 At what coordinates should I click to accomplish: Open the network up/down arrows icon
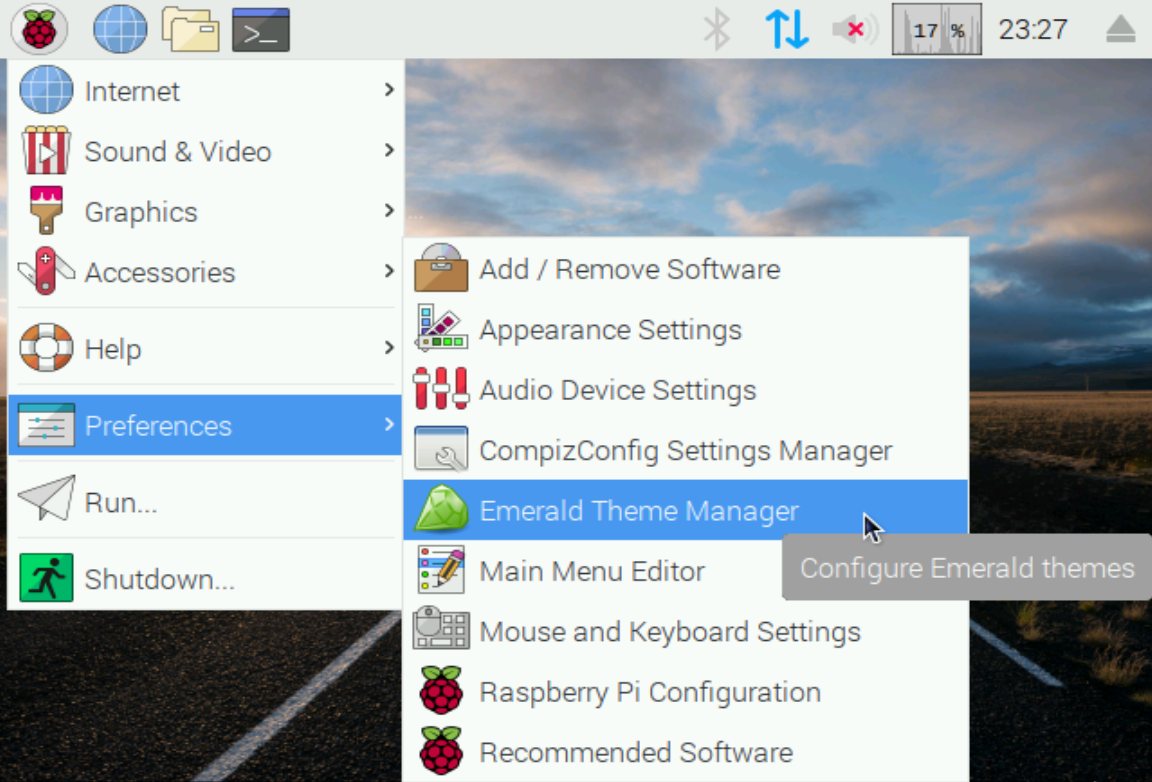coord(787,29)
